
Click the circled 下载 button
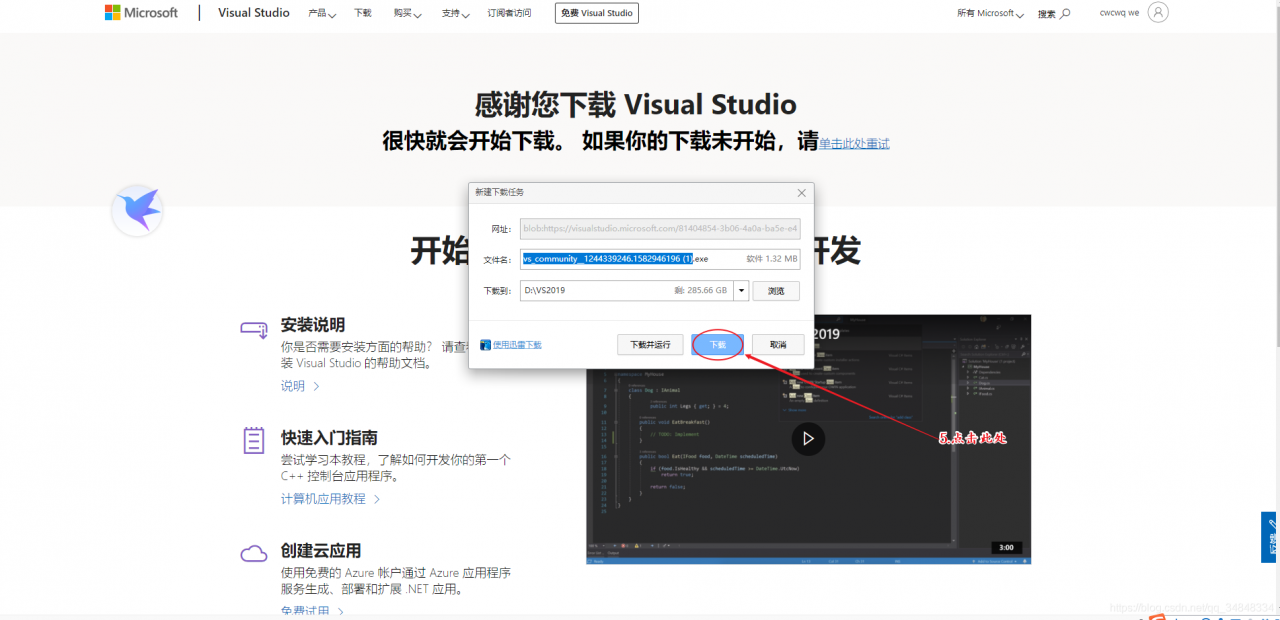tap(717, 343)
